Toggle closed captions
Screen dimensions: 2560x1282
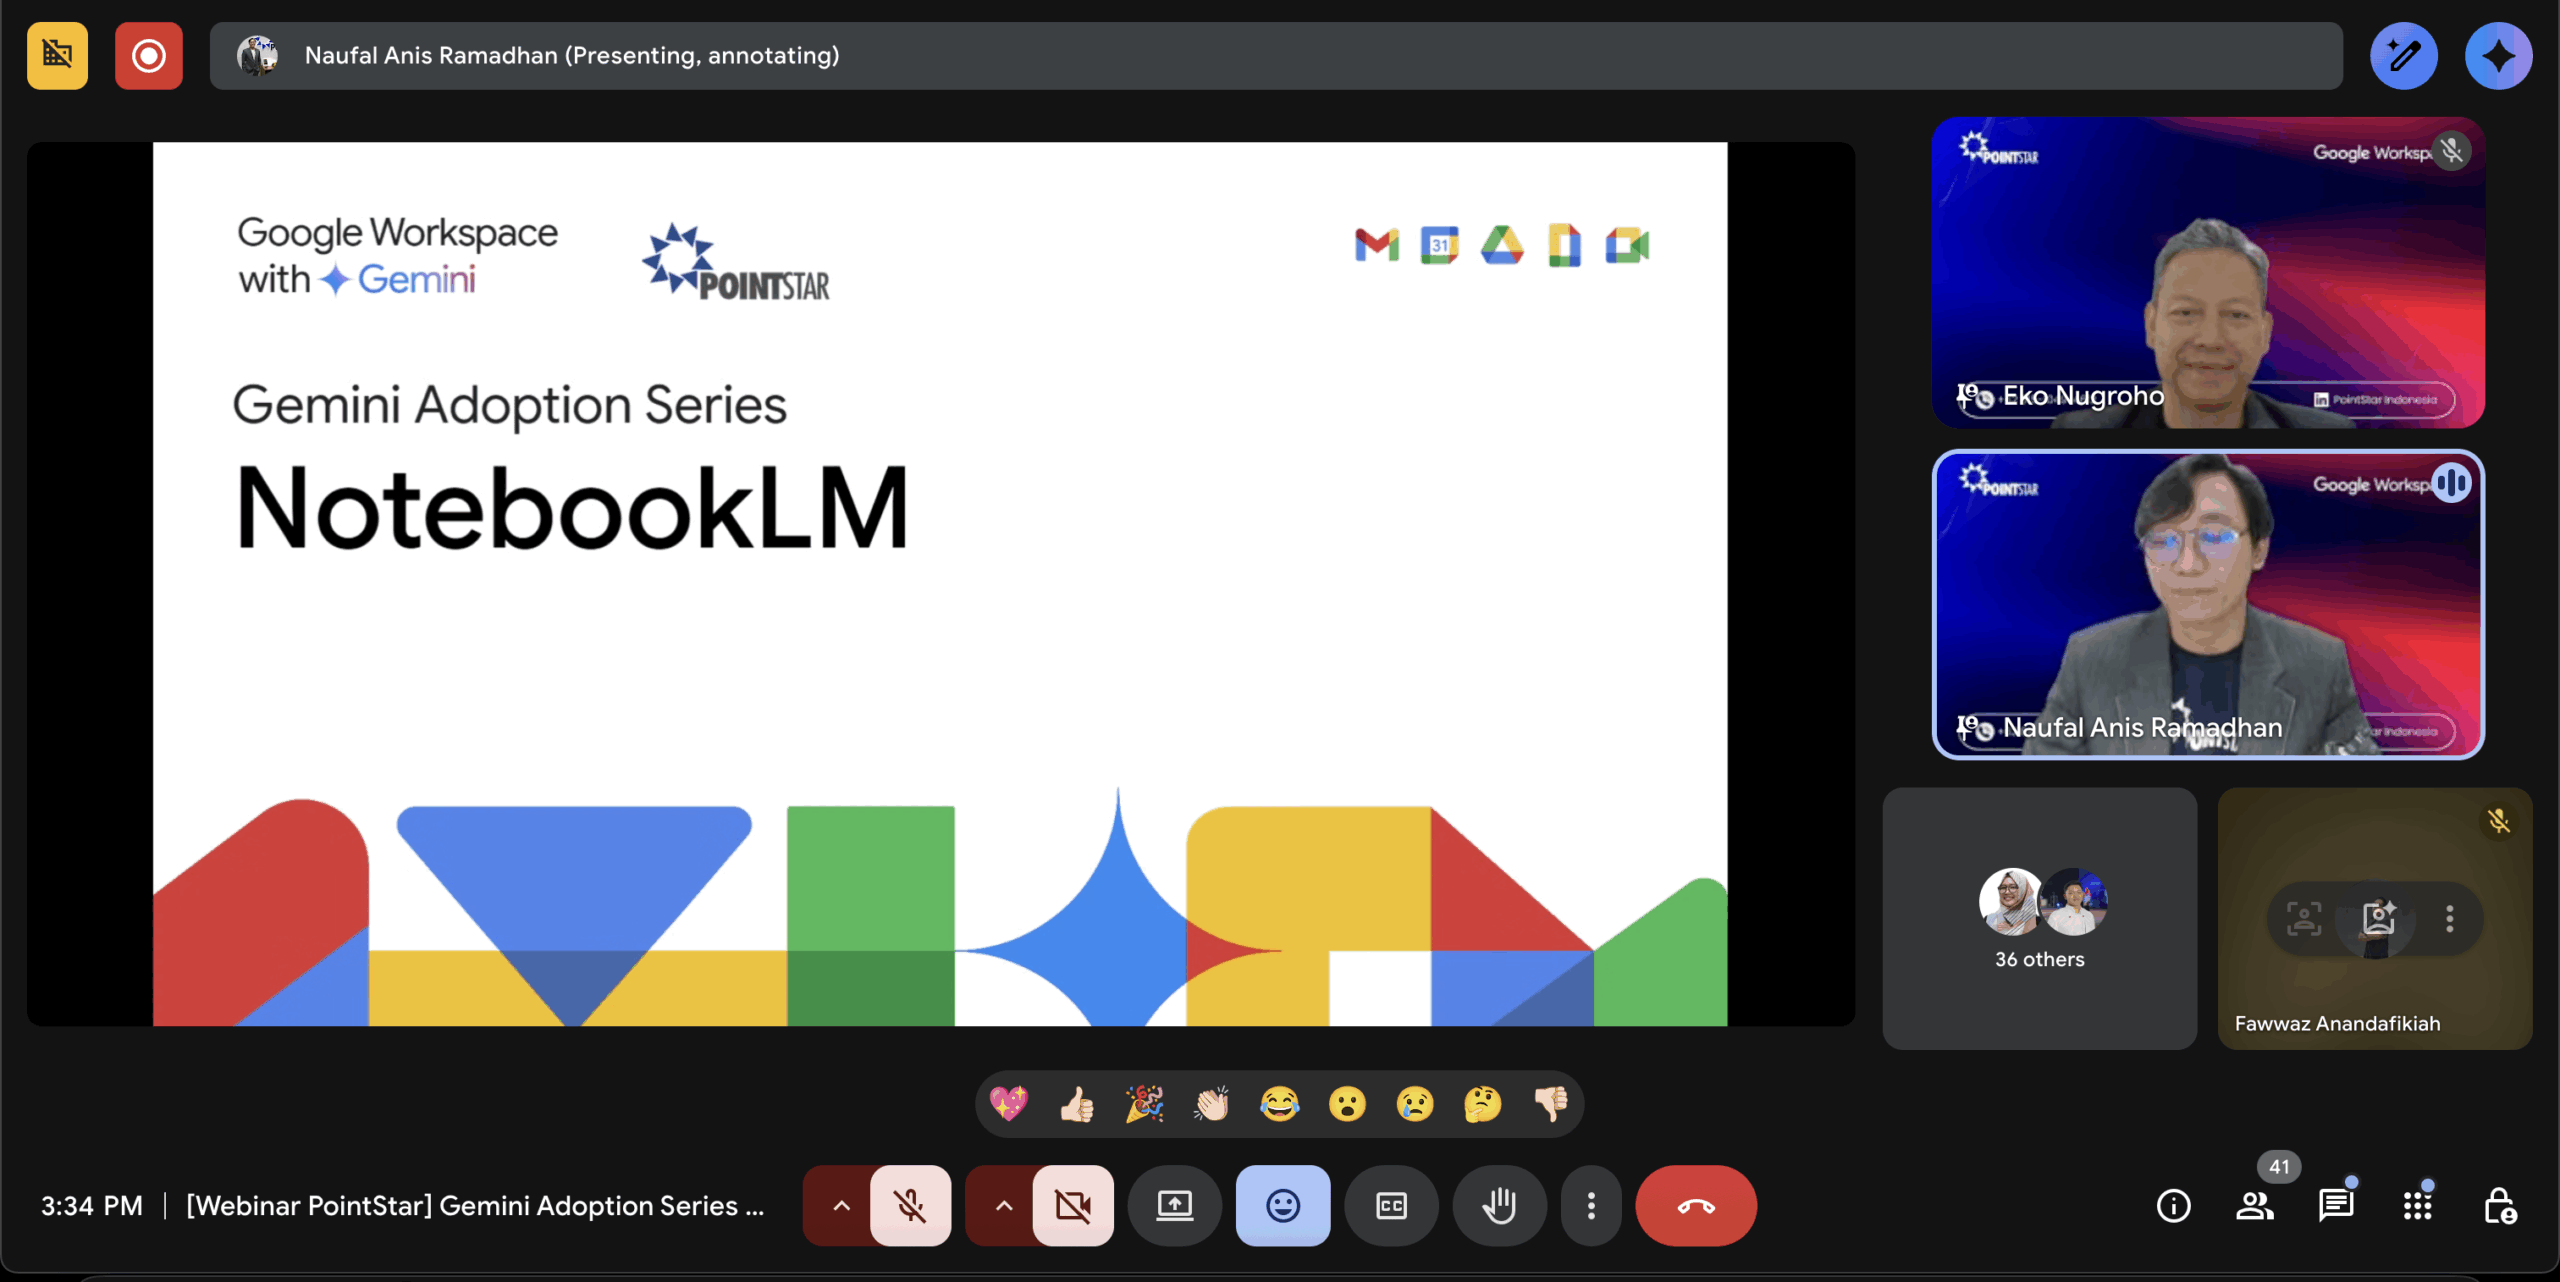coord(1391,1206)
